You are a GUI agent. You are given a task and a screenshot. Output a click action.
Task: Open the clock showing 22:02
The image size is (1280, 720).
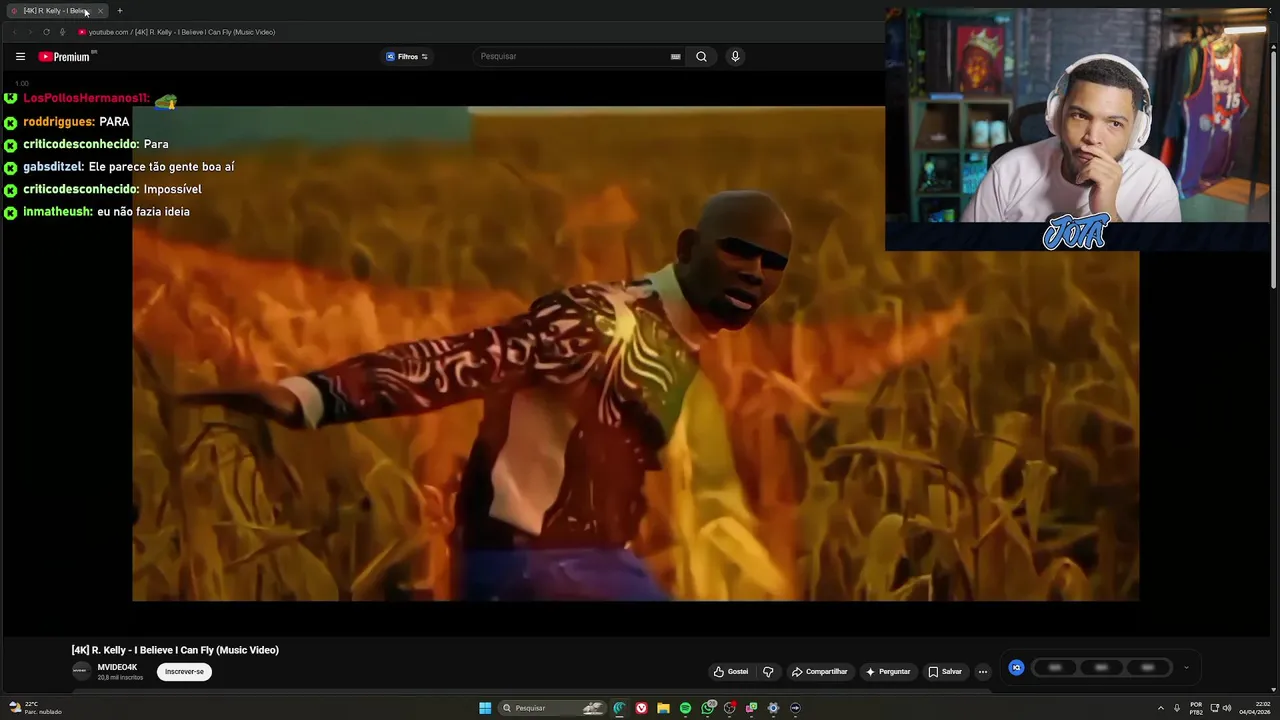[x=1254, y=708]
